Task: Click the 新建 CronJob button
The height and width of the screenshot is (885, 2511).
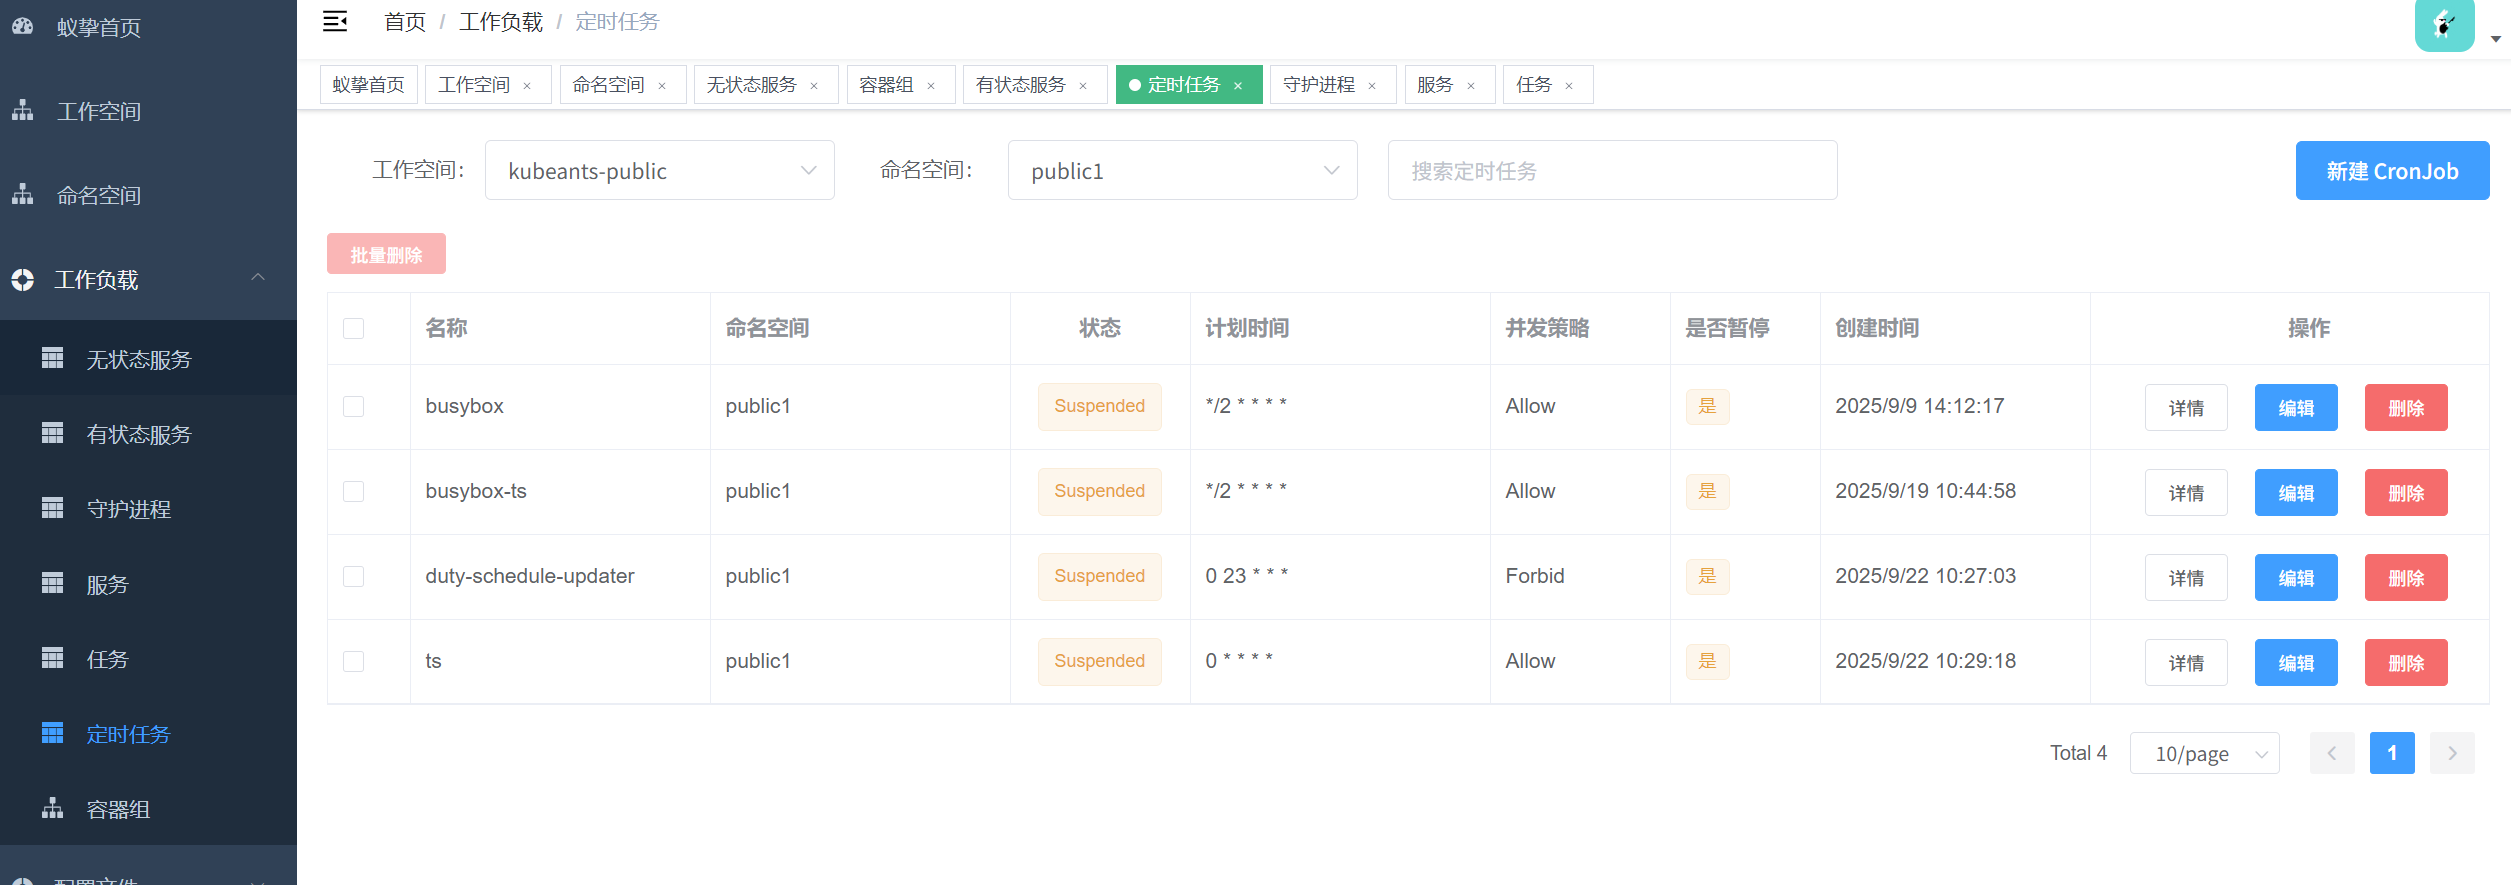Action: coord(2391,171)
